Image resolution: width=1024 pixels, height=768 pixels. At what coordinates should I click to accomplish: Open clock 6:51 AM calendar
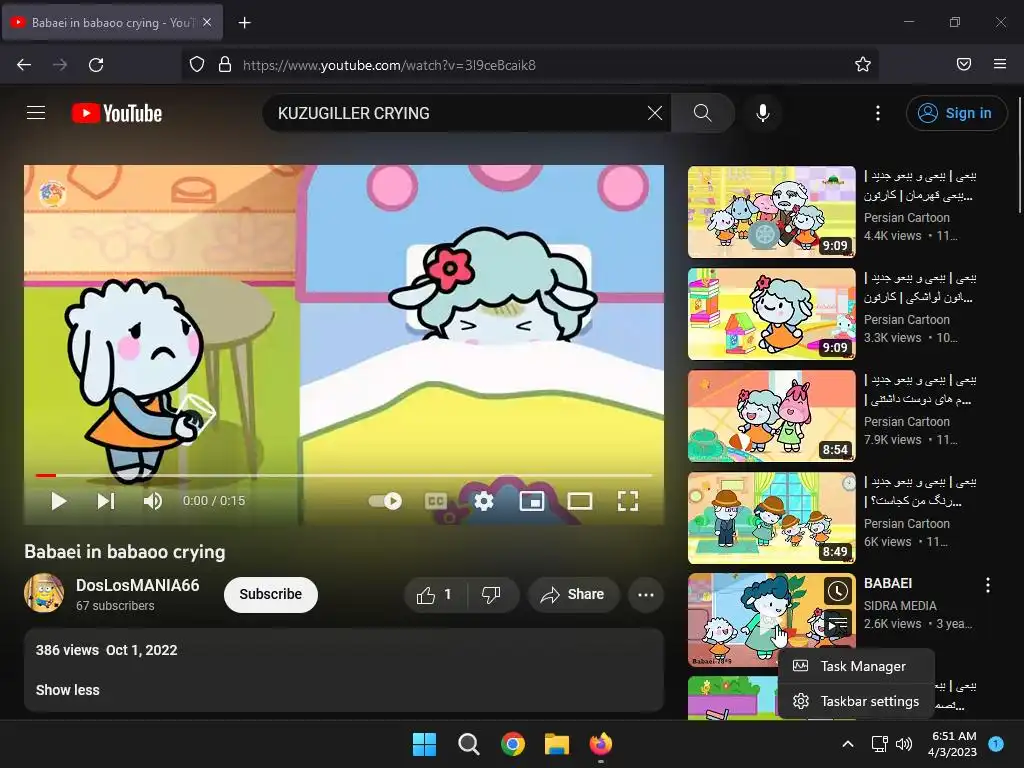click(x=952, y=744)
